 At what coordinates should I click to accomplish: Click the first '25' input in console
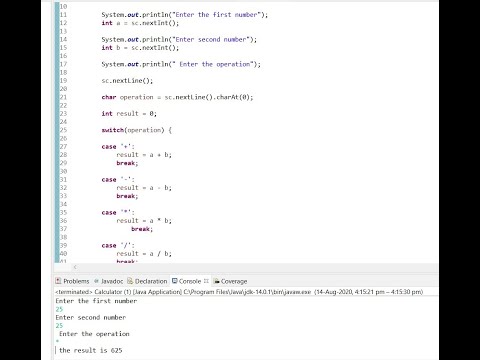coord(59,309)
